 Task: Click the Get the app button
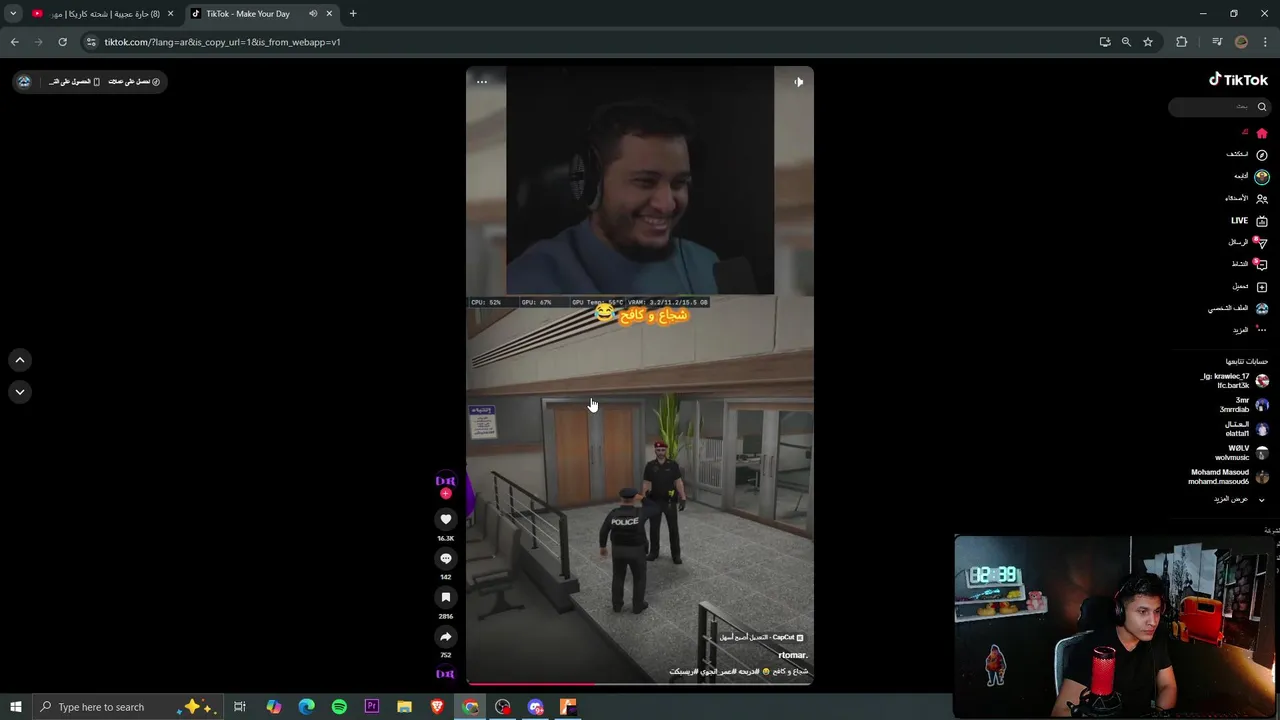click(x=75, y=82)
